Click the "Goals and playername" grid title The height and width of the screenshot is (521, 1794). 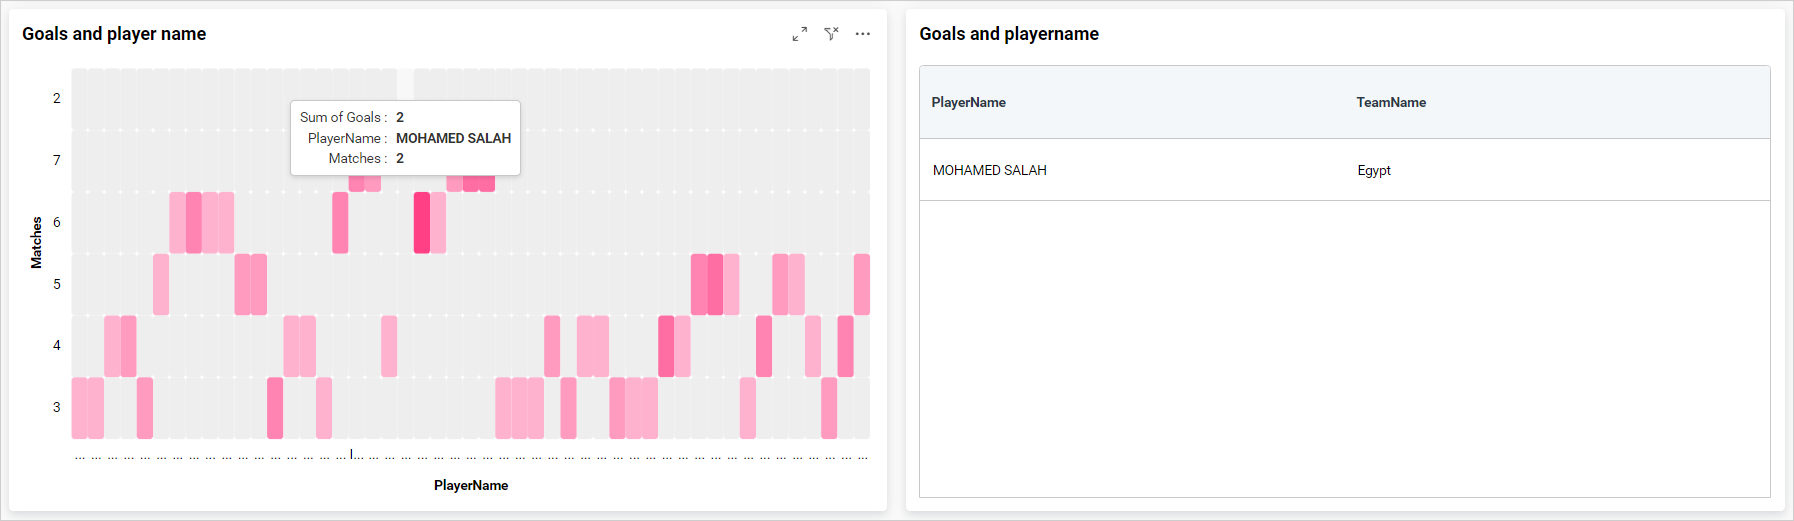[1008, 34]
